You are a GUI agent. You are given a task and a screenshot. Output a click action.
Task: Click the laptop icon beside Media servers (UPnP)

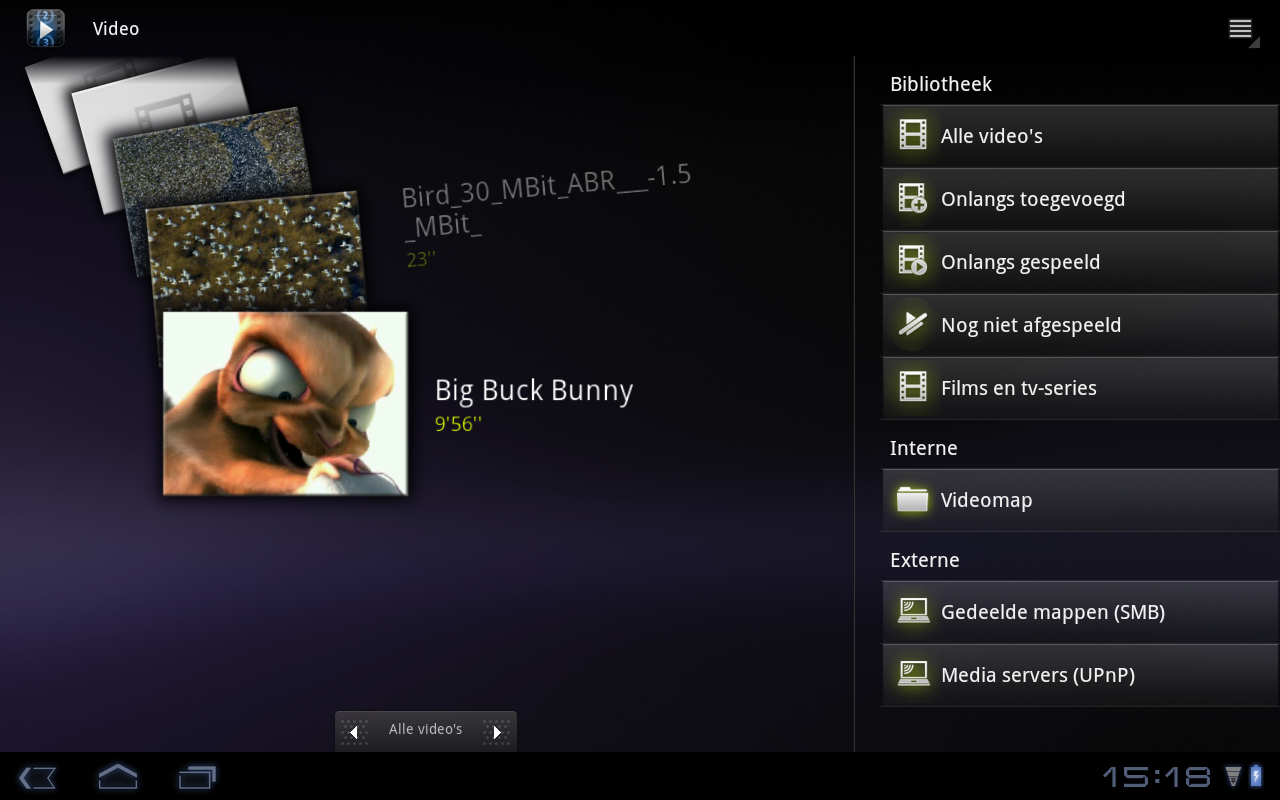pos(913,674)
